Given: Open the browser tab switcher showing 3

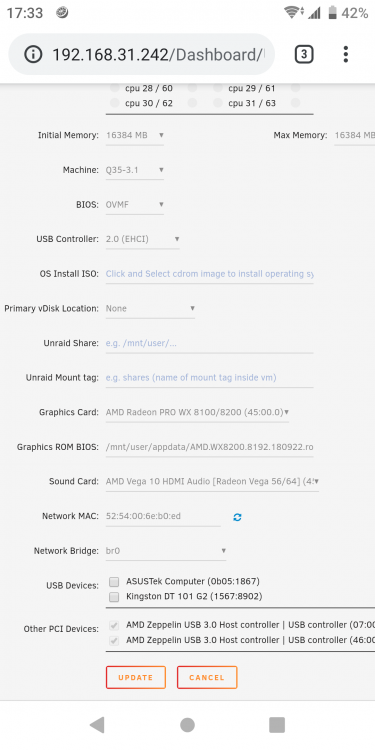Looking at the screenshot, I should 304,55.
